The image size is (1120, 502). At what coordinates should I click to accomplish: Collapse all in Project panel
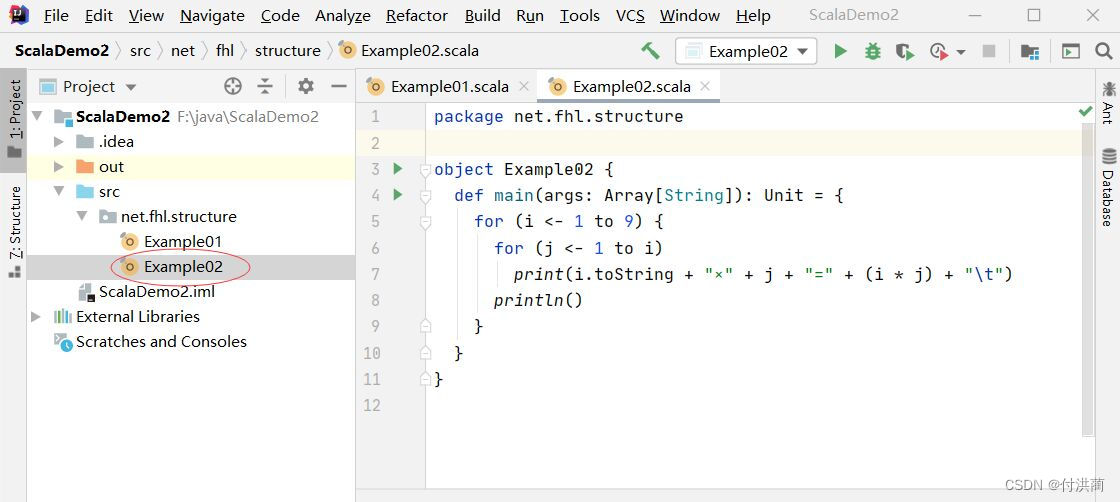coord(265,86)
